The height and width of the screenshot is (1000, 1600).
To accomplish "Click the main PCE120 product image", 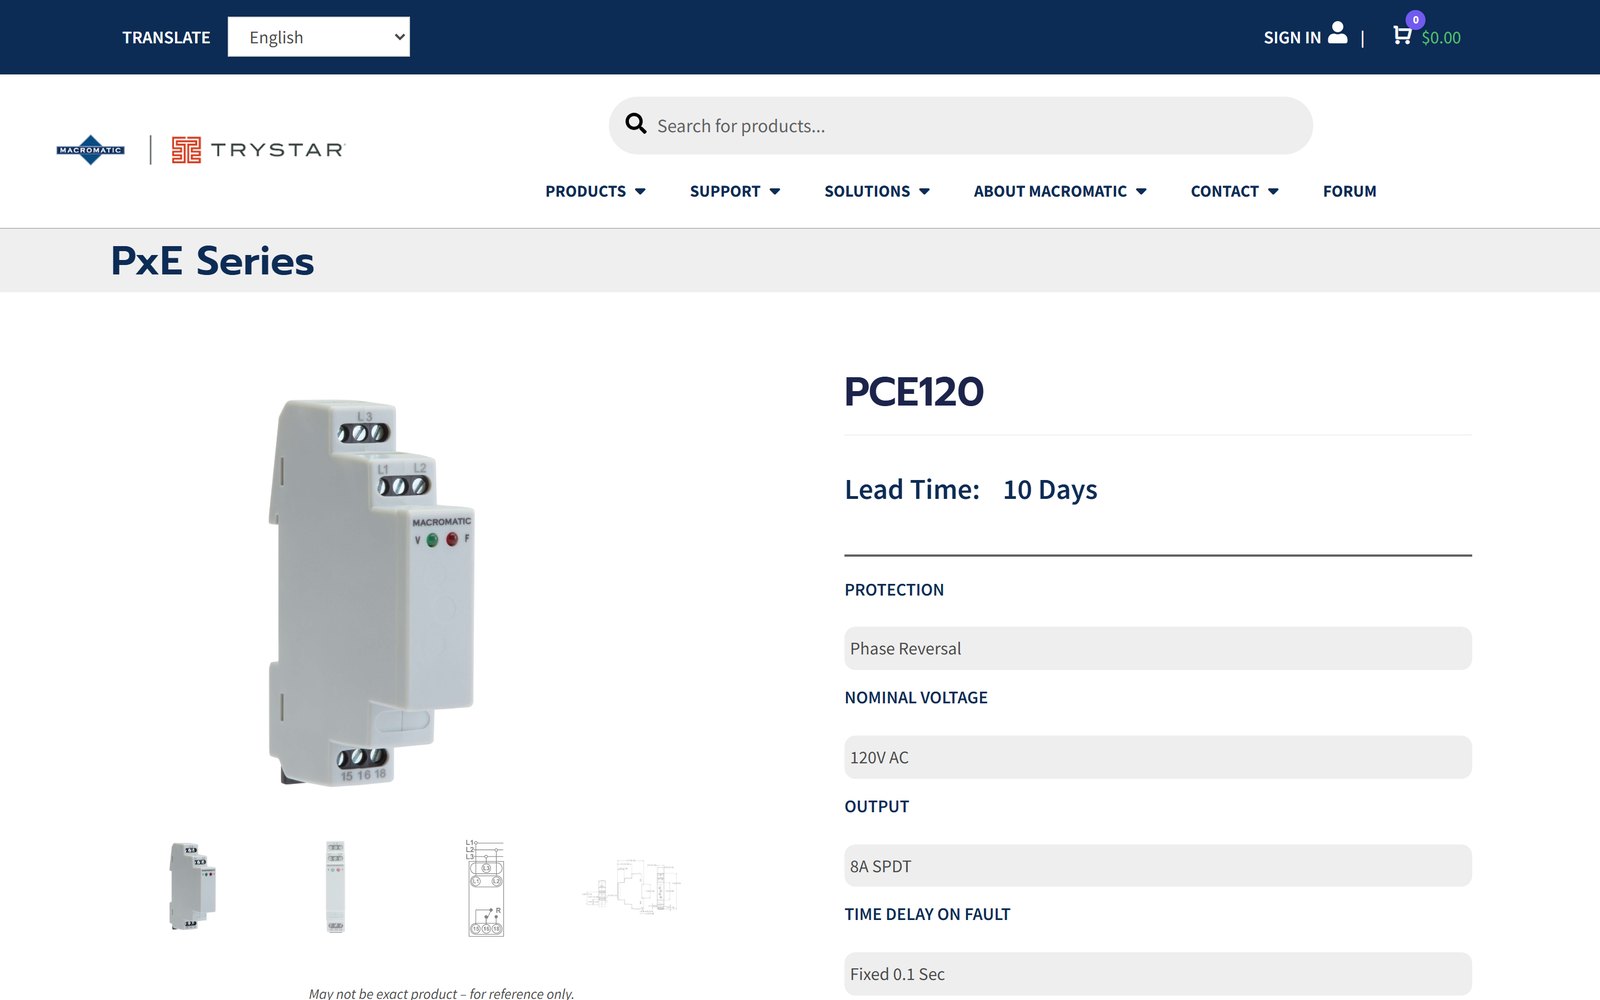I will pos(371,593).
